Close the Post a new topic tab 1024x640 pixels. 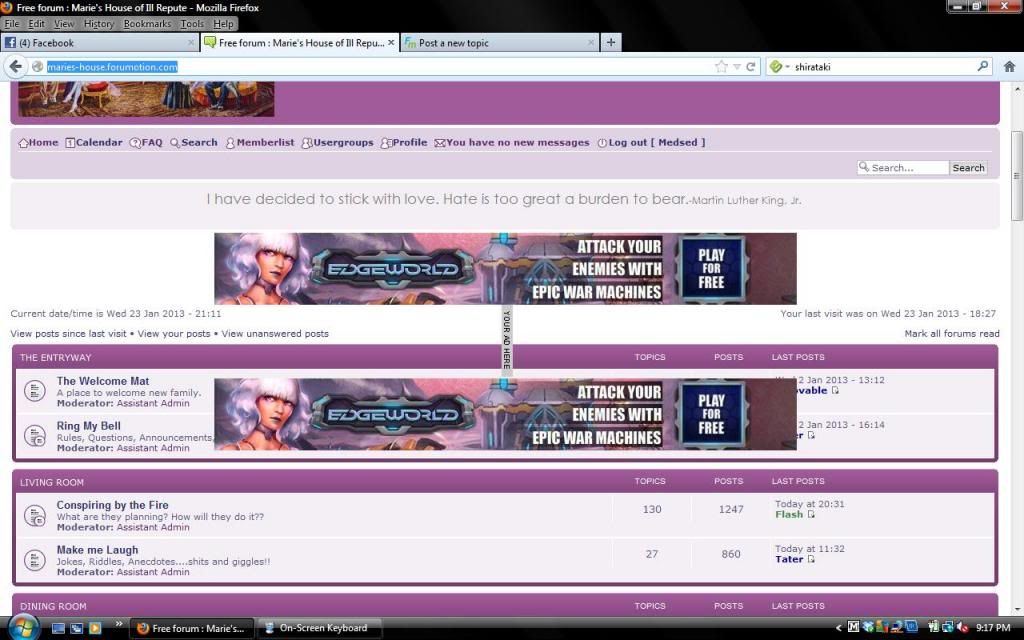[x=590, y=42]
